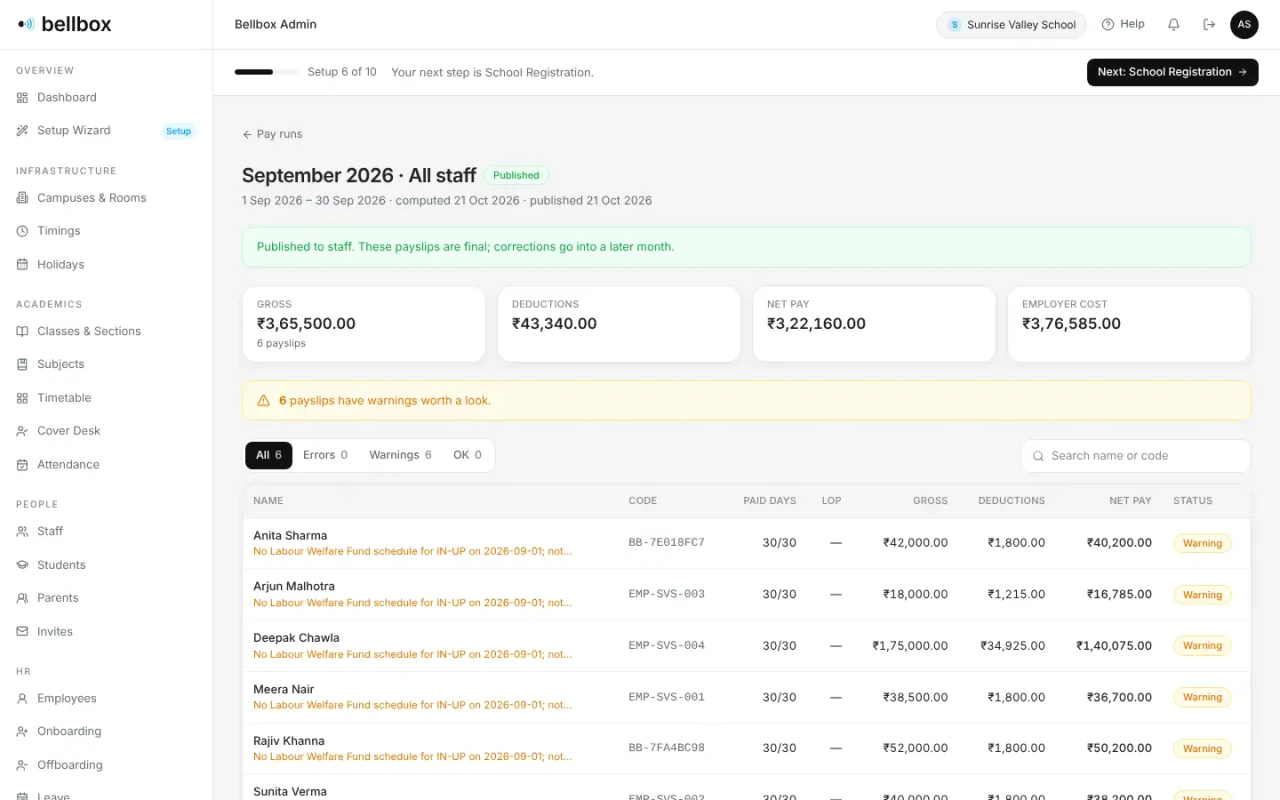Open the AS user avatar menu
The height and width of the screenshot is (800, 1280).
tap(1244, 24)
